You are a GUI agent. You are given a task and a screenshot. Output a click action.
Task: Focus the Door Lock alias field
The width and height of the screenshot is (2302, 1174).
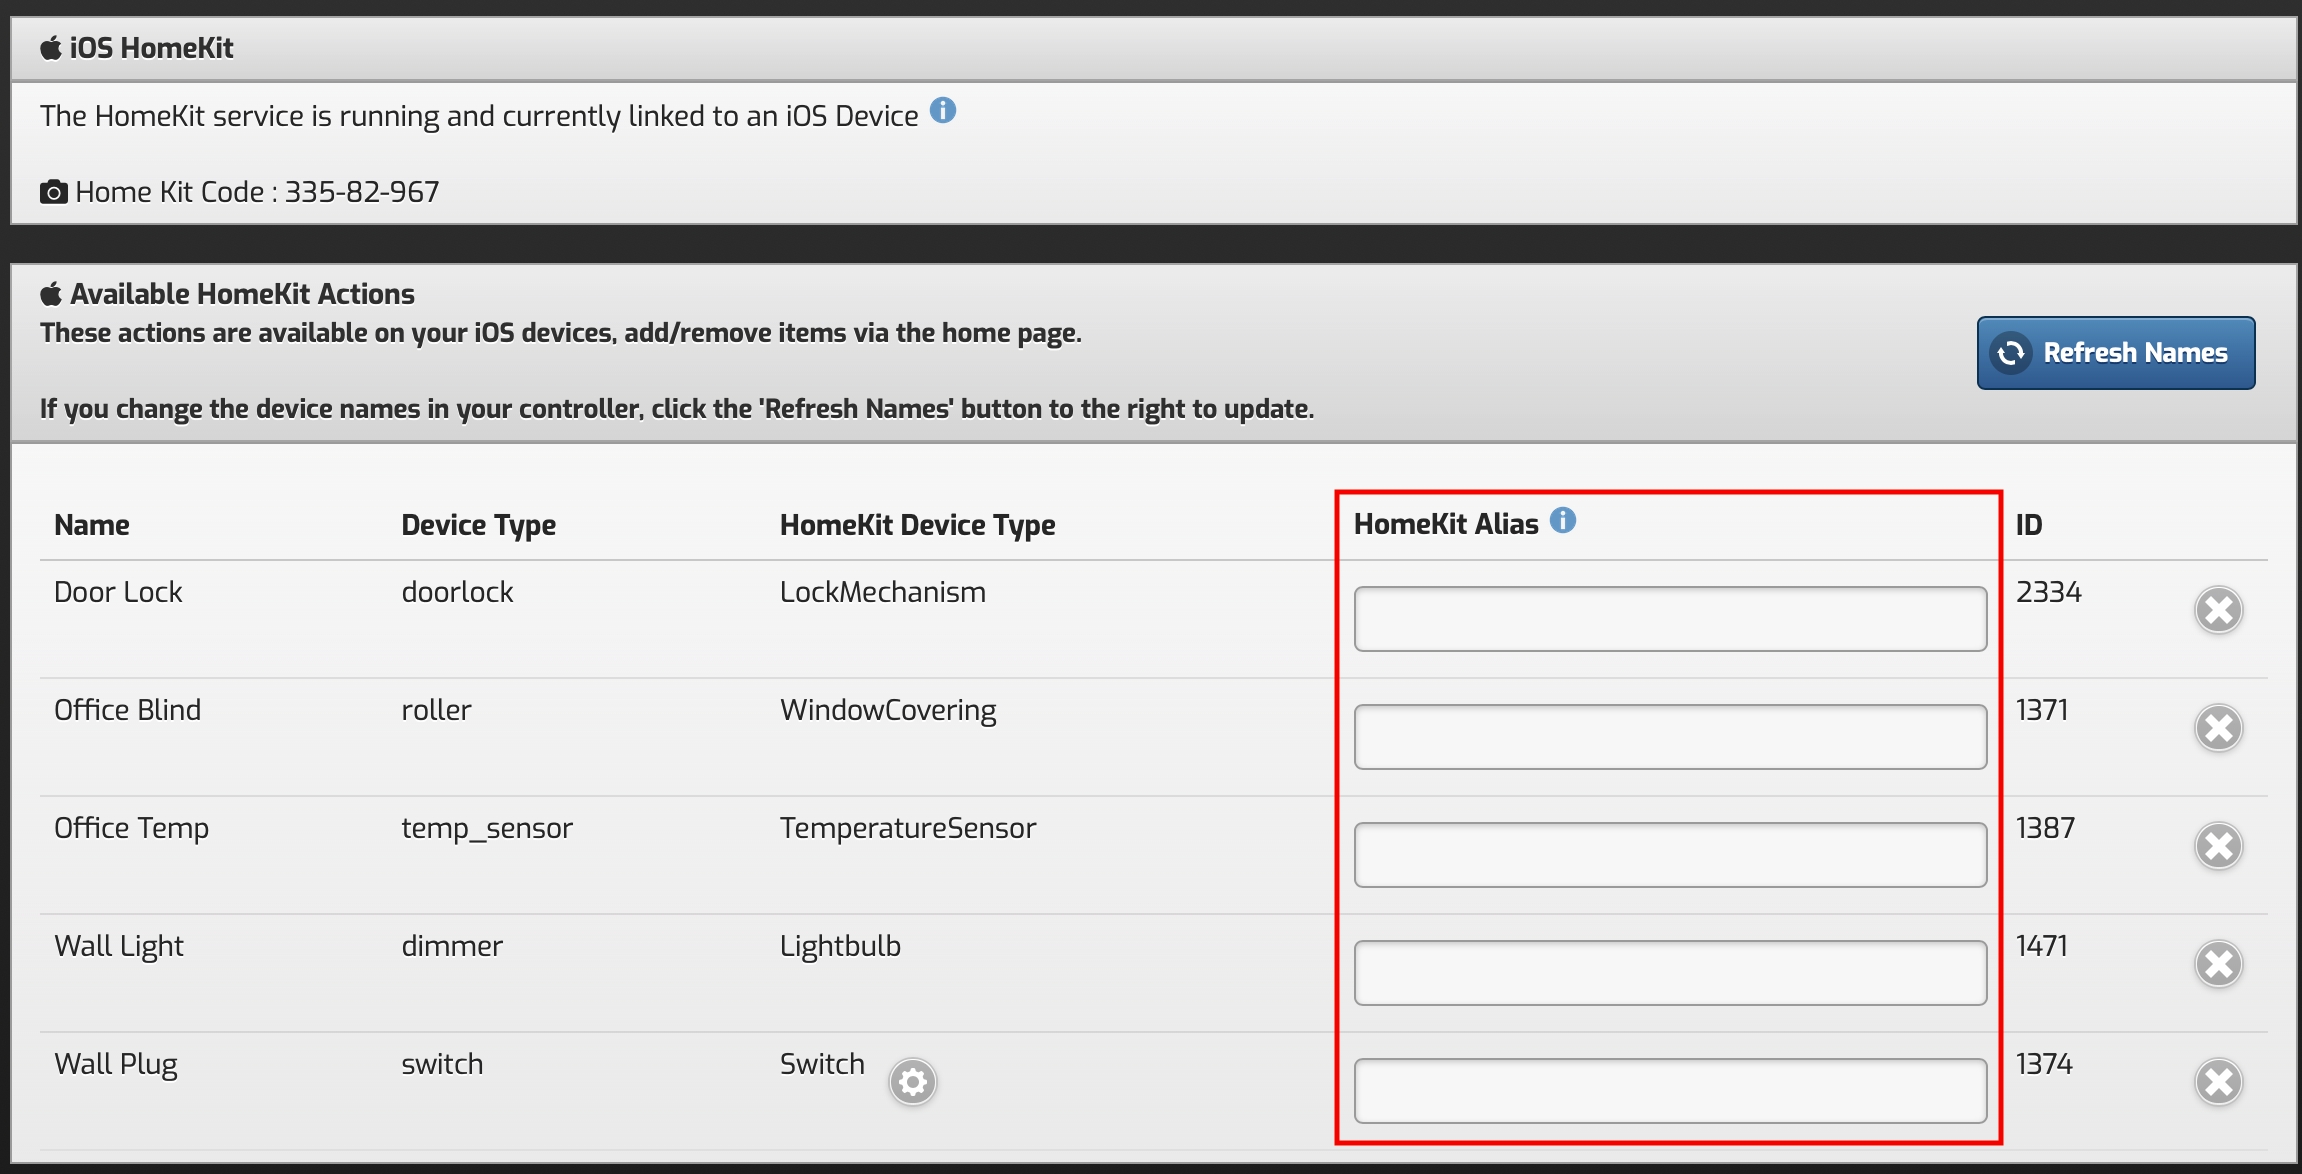[1669, 619]
